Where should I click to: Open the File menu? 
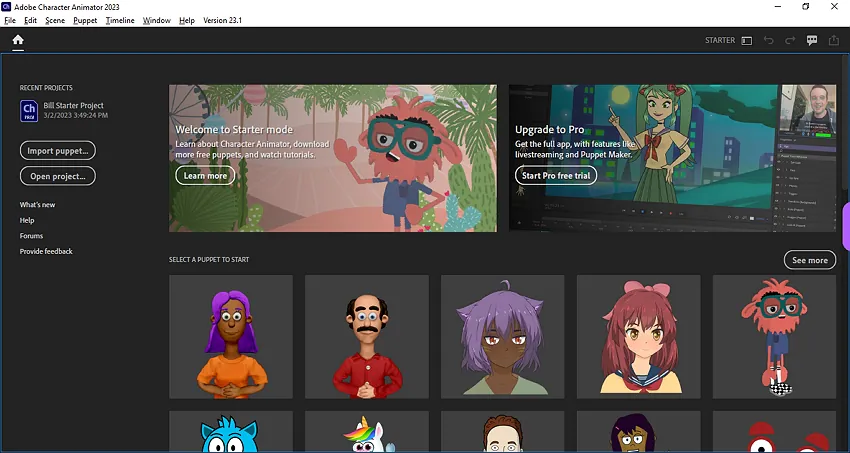[10, 21]
